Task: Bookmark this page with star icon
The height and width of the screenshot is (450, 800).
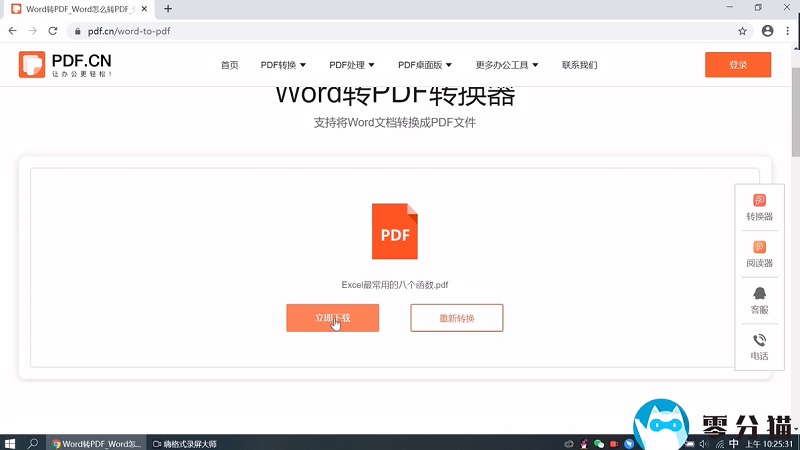Action: click(x=742, y=31)
